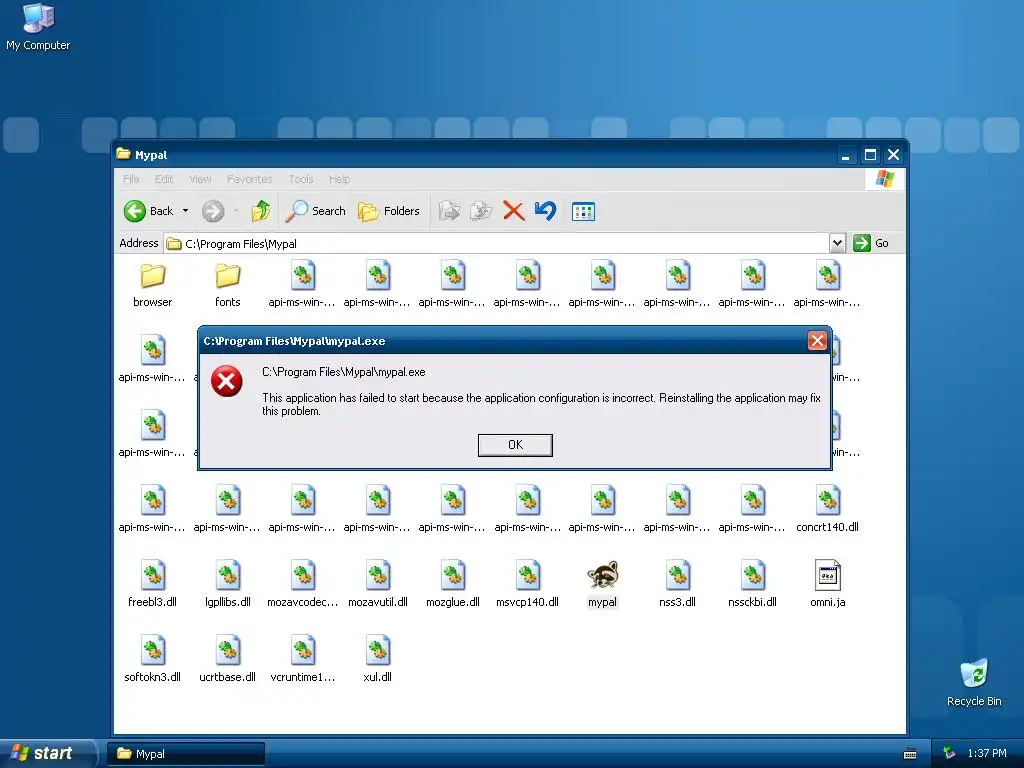The width and height of the screenshot is (1024, 768).
Task: Click the blue Undo toolbar icon
Action: (x=545, y=211)
